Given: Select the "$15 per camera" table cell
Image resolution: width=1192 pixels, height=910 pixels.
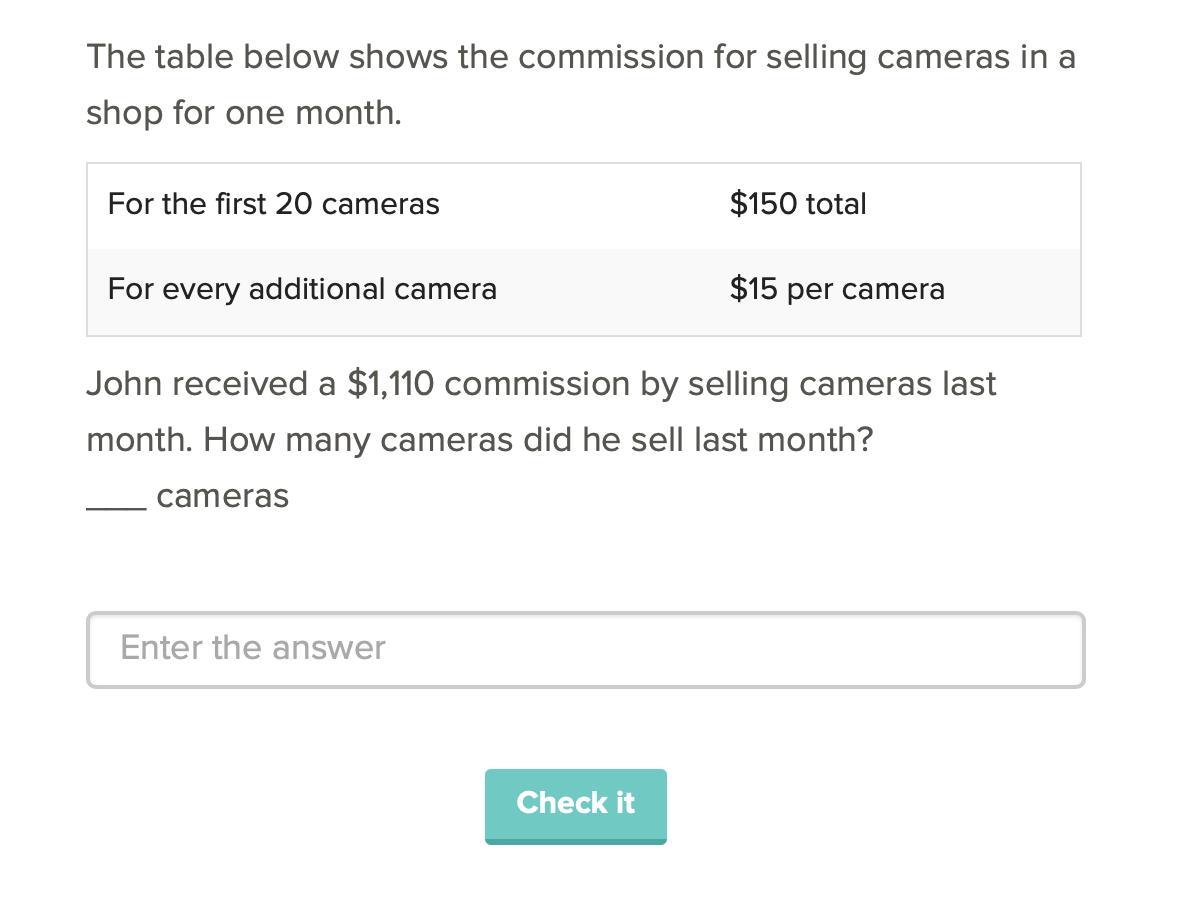Looking at the screenshot, I should [x=836, y=289].
